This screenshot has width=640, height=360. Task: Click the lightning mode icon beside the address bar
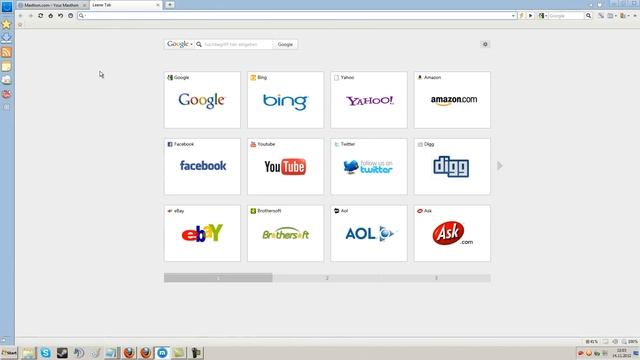[522, 16]
